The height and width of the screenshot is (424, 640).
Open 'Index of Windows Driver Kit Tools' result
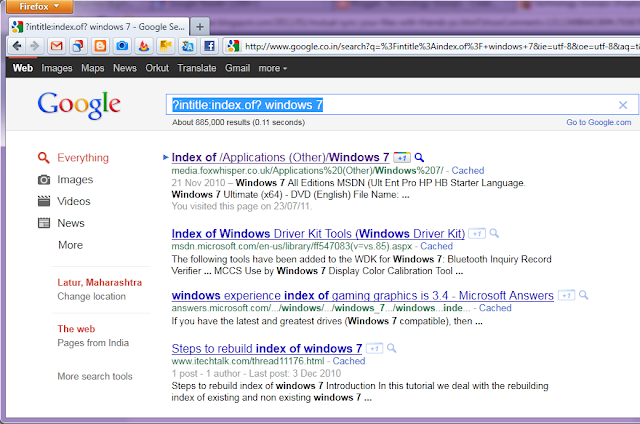(x=318, y=234)
